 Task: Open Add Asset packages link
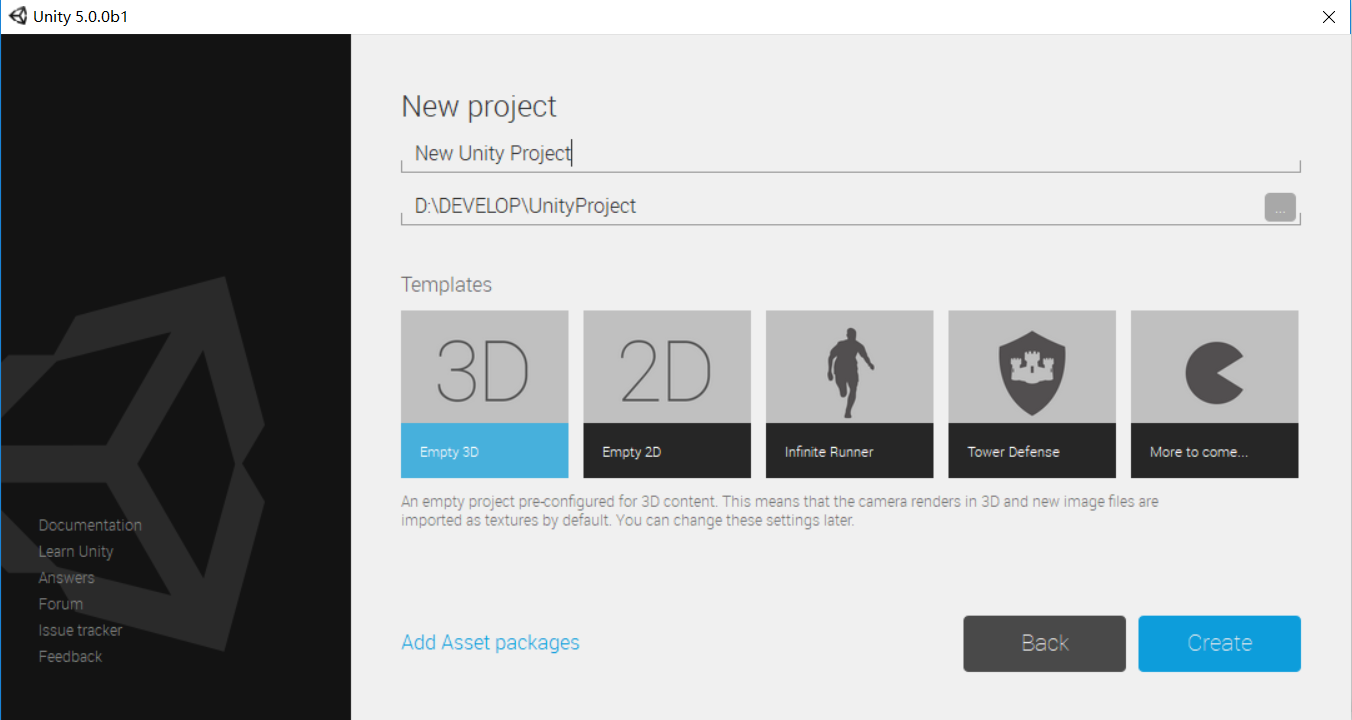tap(490, 642)
